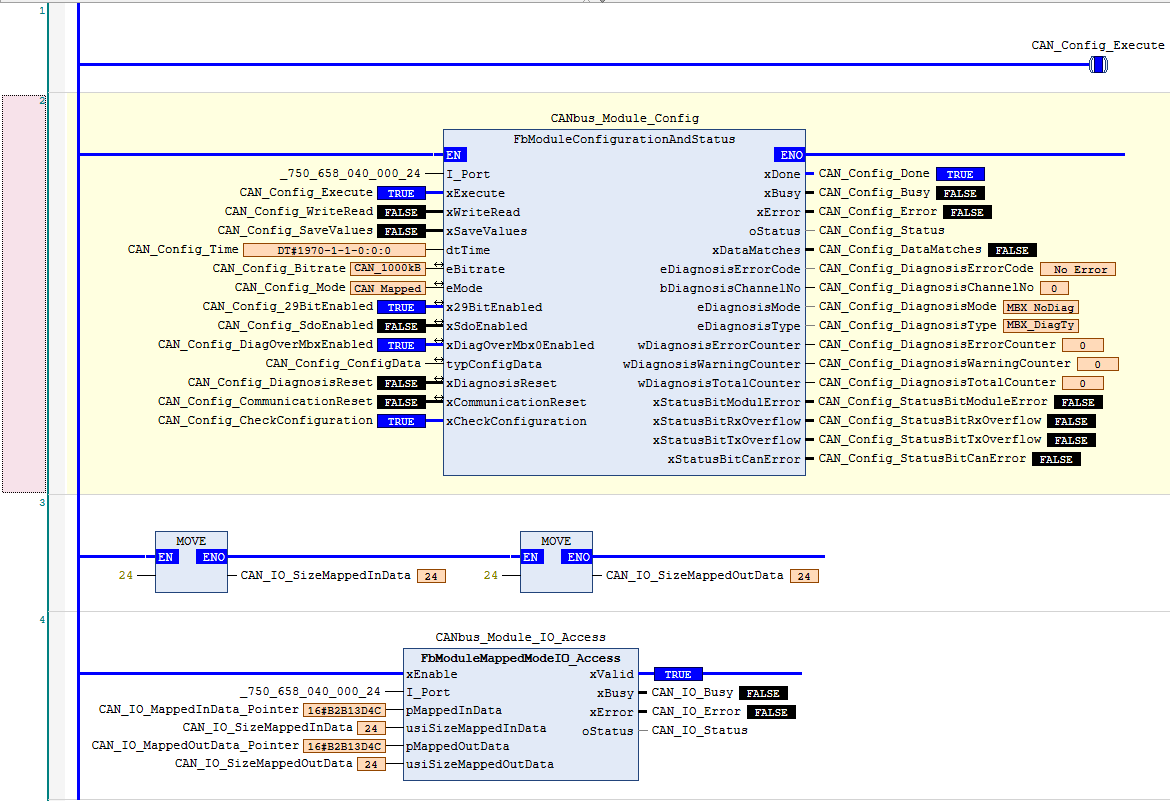This screenshot has width=1170, height=801.
Task: Select FbModuleConfigurationAndStatus block title
Action: 624,139
